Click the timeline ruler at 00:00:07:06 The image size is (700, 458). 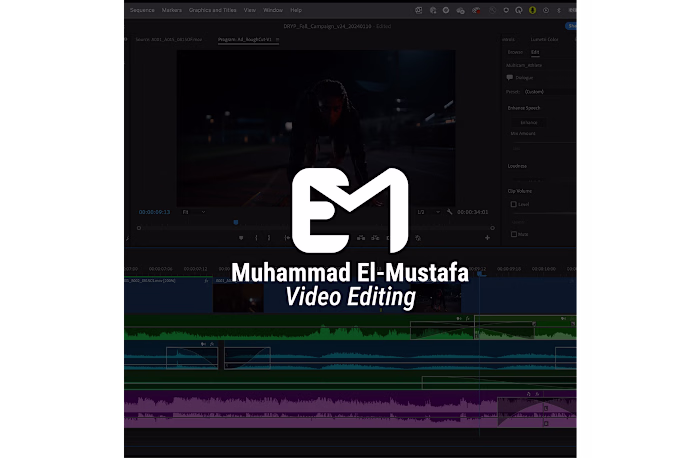pyautogui.click(x=161, y=269)
